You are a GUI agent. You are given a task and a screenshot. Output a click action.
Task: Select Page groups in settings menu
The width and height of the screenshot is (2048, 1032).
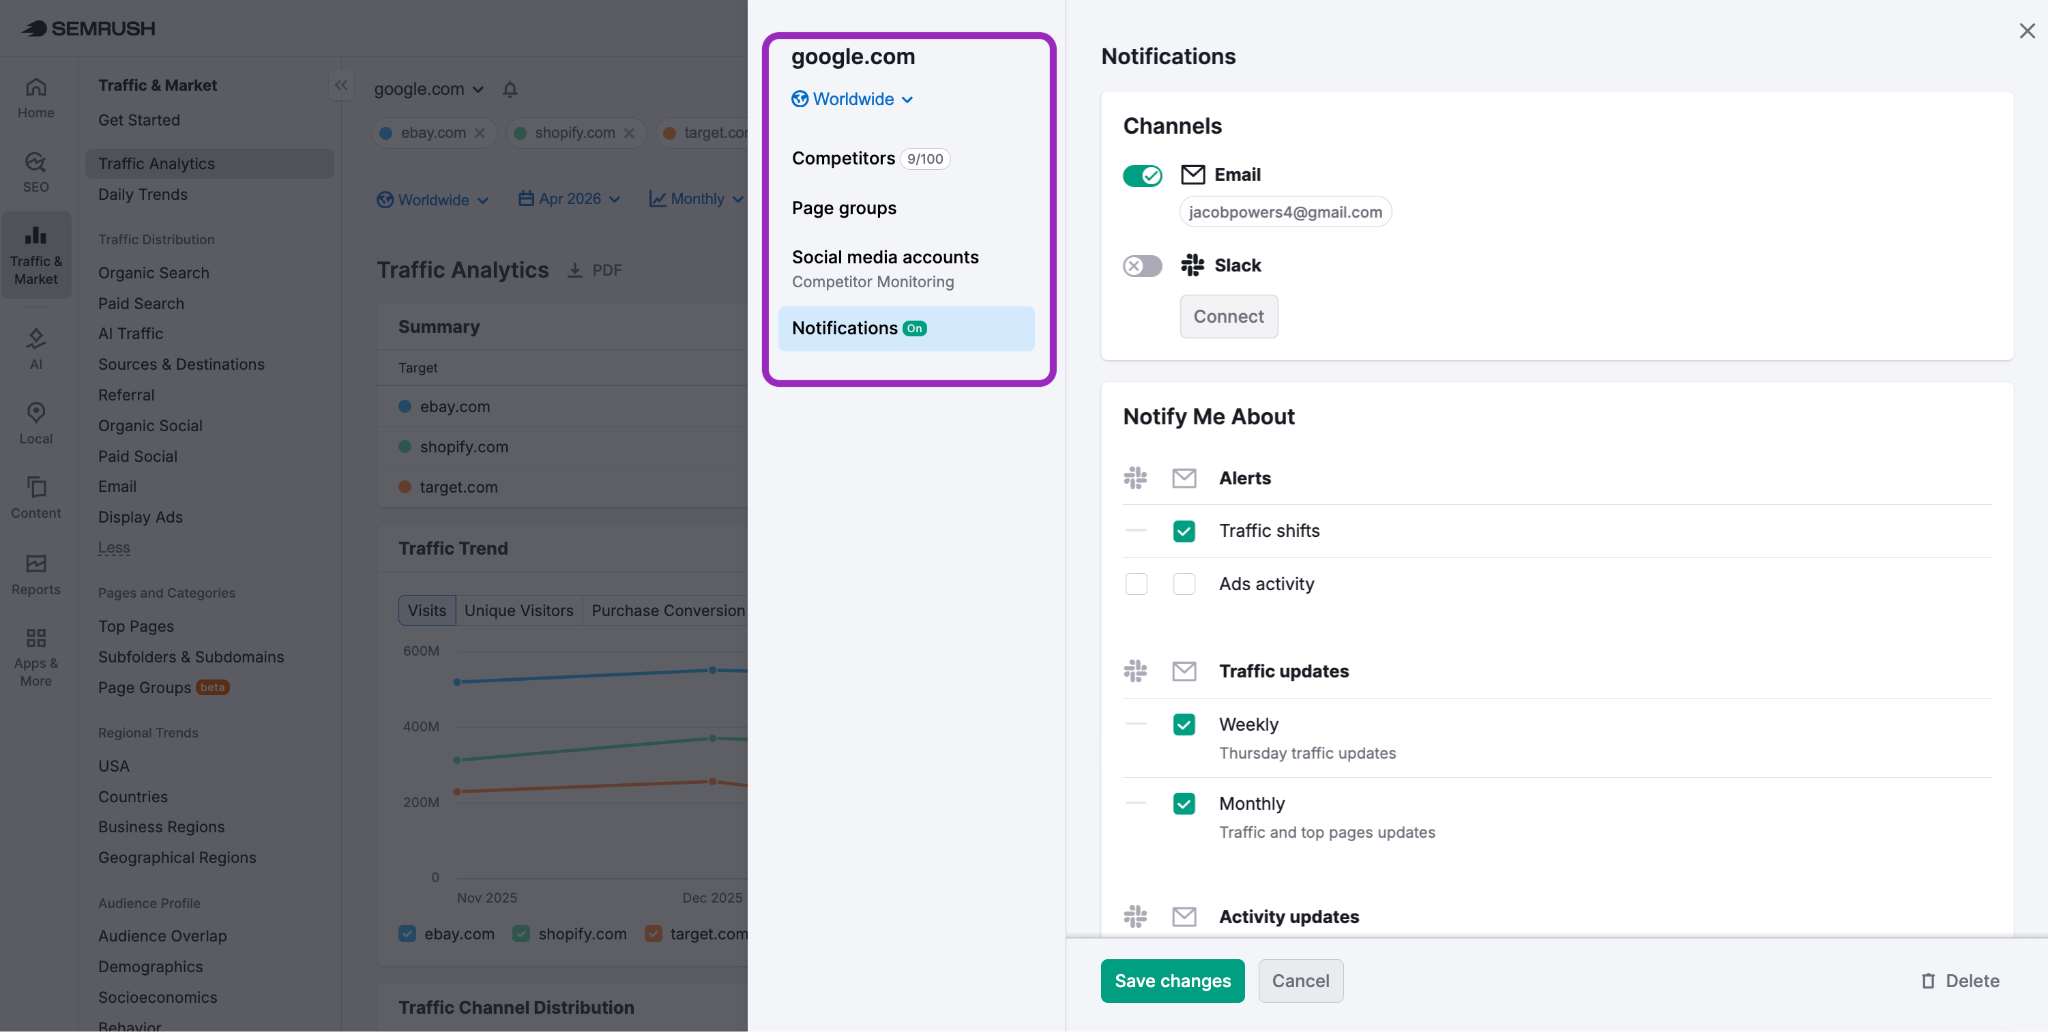(906, 208)
